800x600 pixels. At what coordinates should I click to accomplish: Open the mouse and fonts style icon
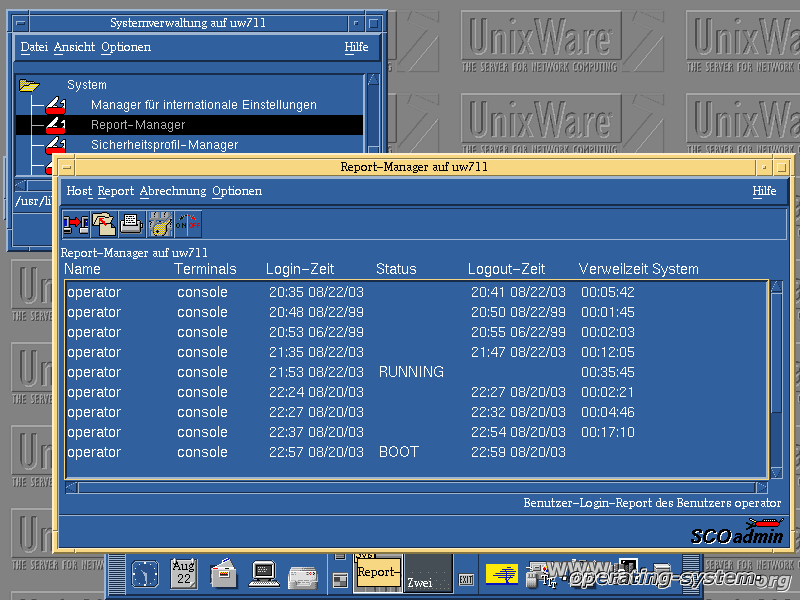(541, 575)
